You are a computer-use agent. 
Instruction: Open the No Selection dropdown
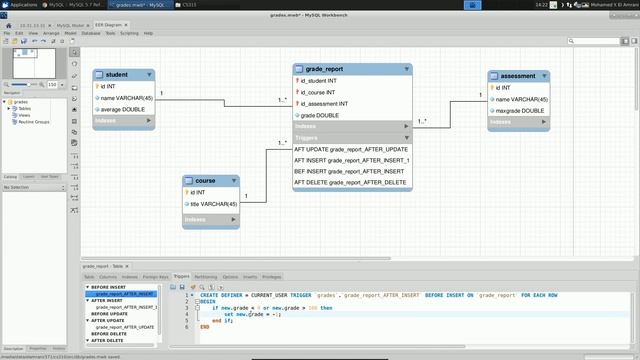pos(34,187)
